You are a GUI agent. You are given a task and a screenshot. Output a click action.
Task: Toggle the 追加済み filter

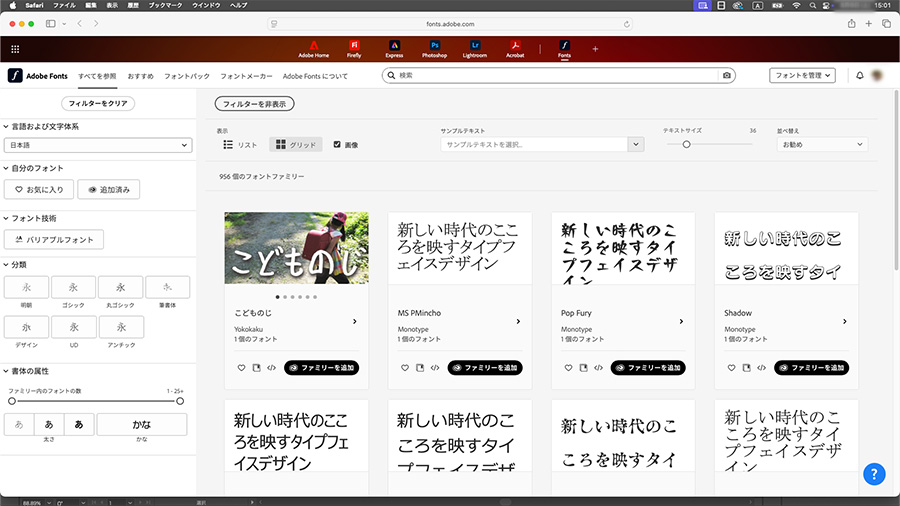(x=109, y=189)
